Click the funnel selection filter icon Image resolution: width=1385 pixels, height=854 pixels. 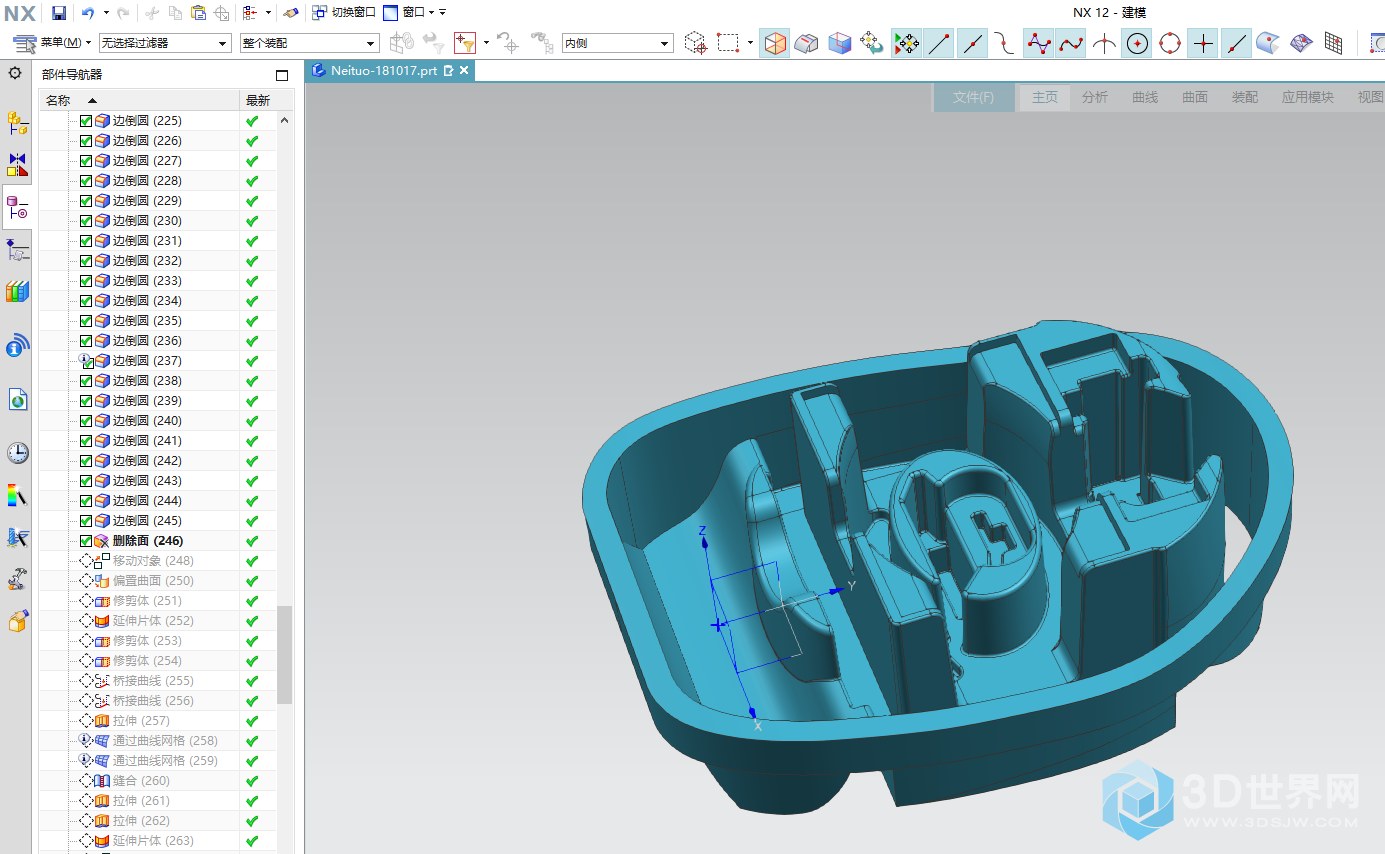pyautogui.click(x=464, y=43)
